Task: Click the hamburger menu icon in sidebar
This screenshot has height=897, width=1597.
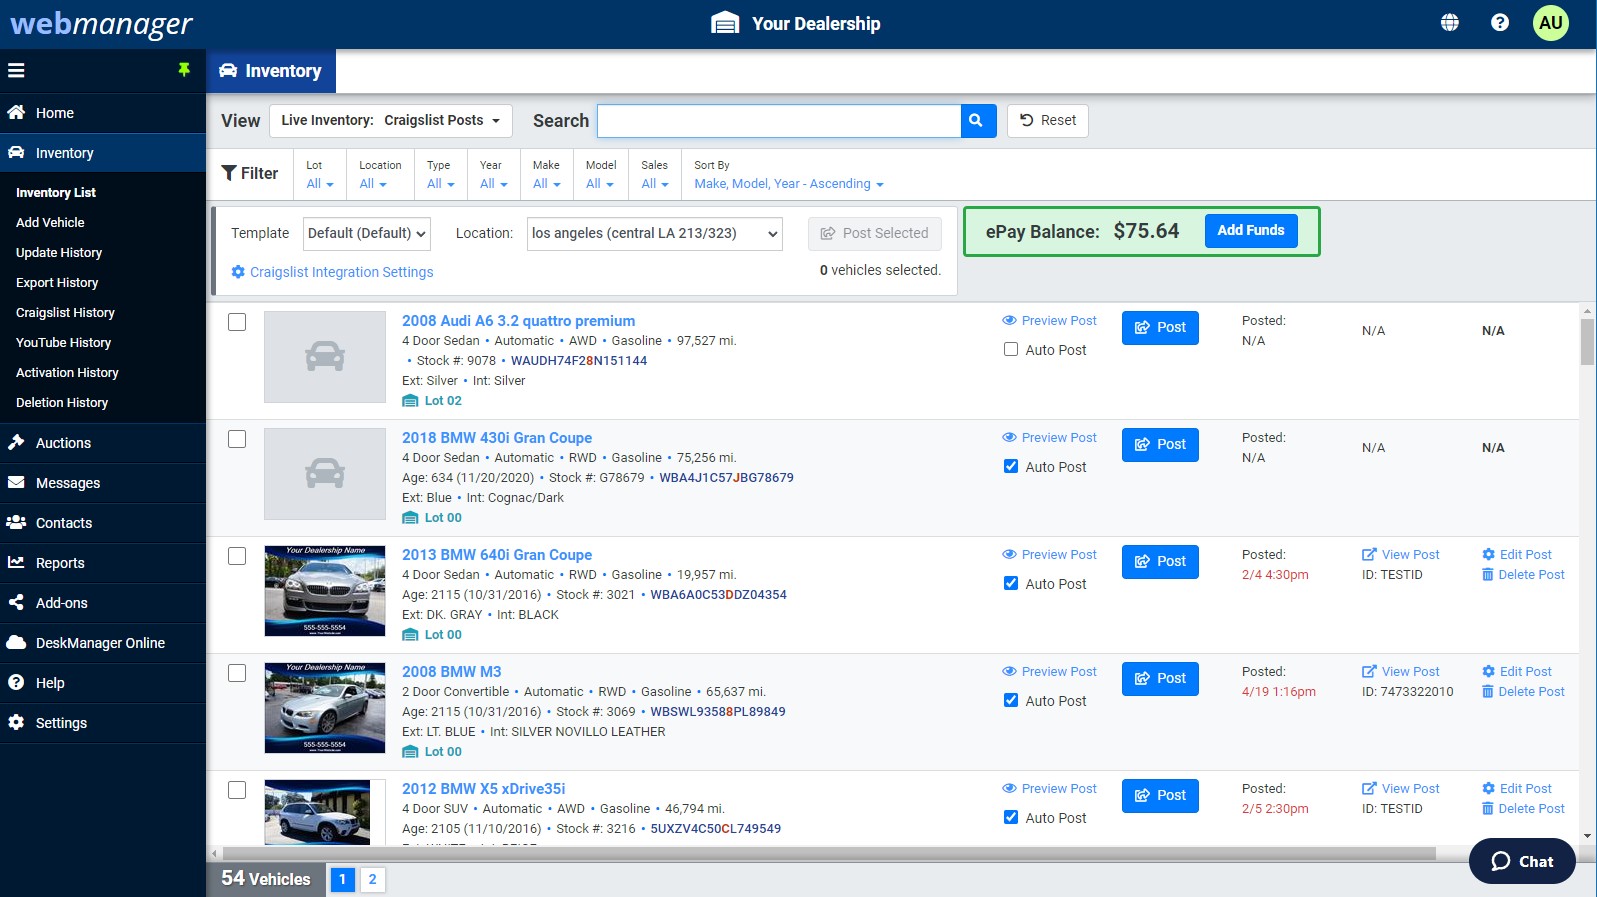Action: click(16, 71)
